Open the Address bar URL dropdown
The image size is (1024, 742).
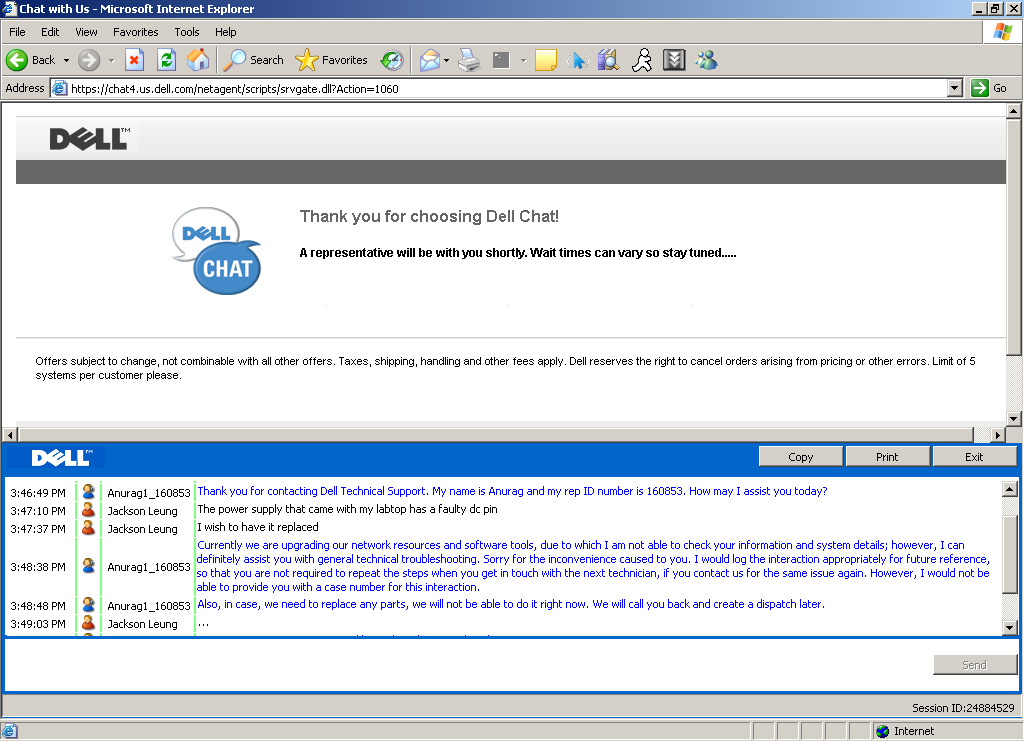click(x=954, y=88)
